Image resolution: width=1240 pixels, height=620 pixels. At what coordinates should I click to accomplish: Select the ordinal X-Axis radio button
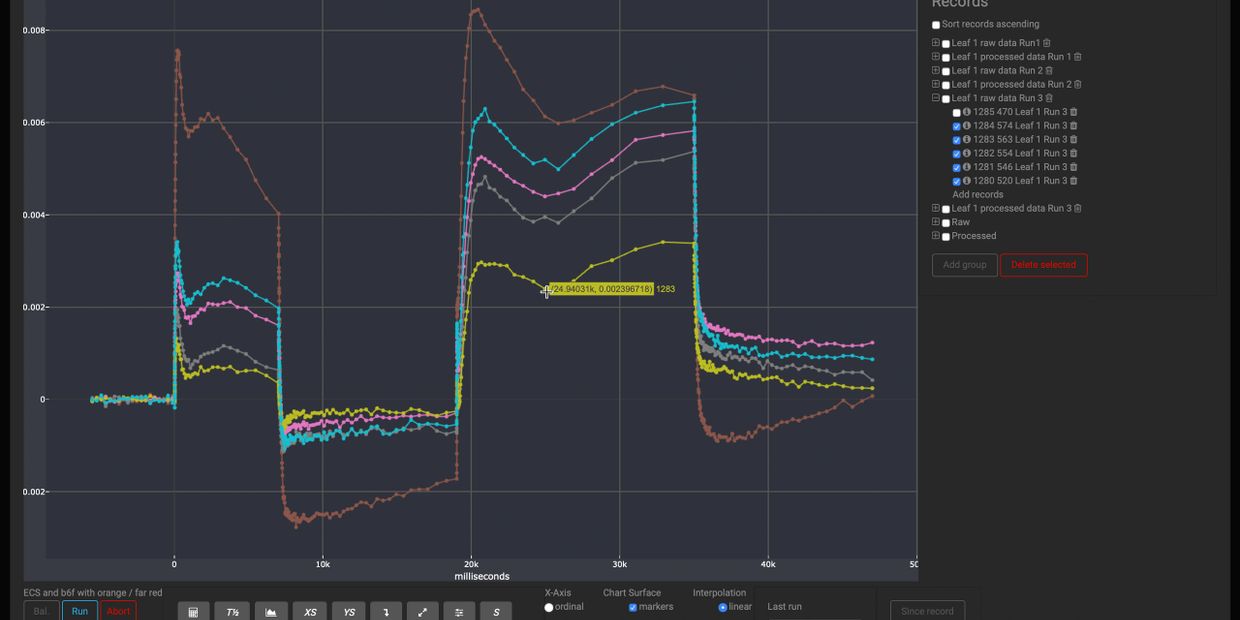tap(549, 607)
